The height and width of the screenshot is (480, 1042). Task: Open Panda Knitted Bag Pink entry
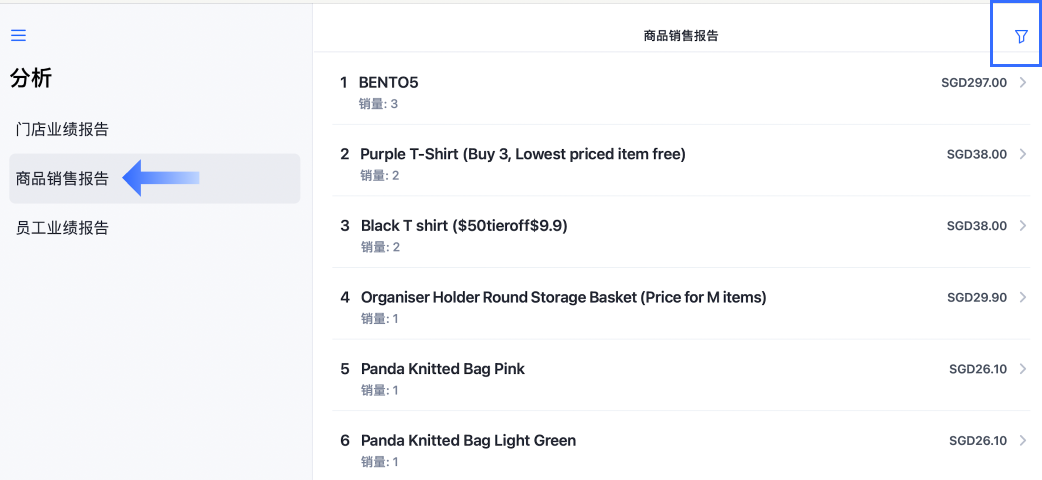coord(680,375)
